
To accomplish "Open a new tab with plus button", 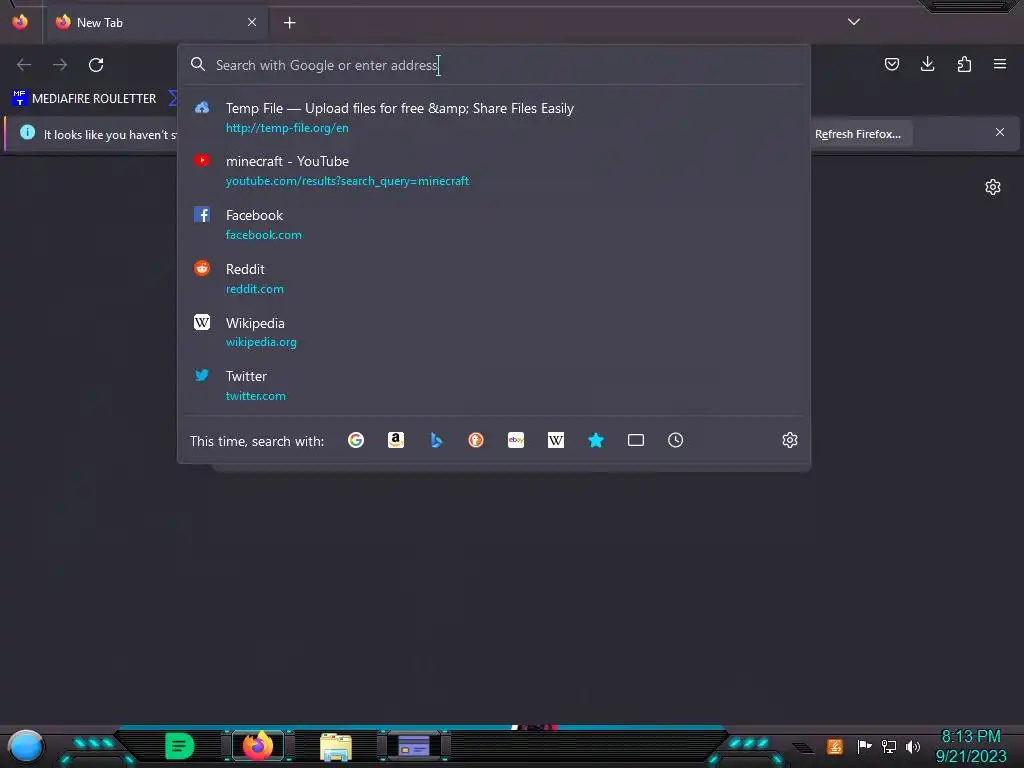I will pos(289,23).
